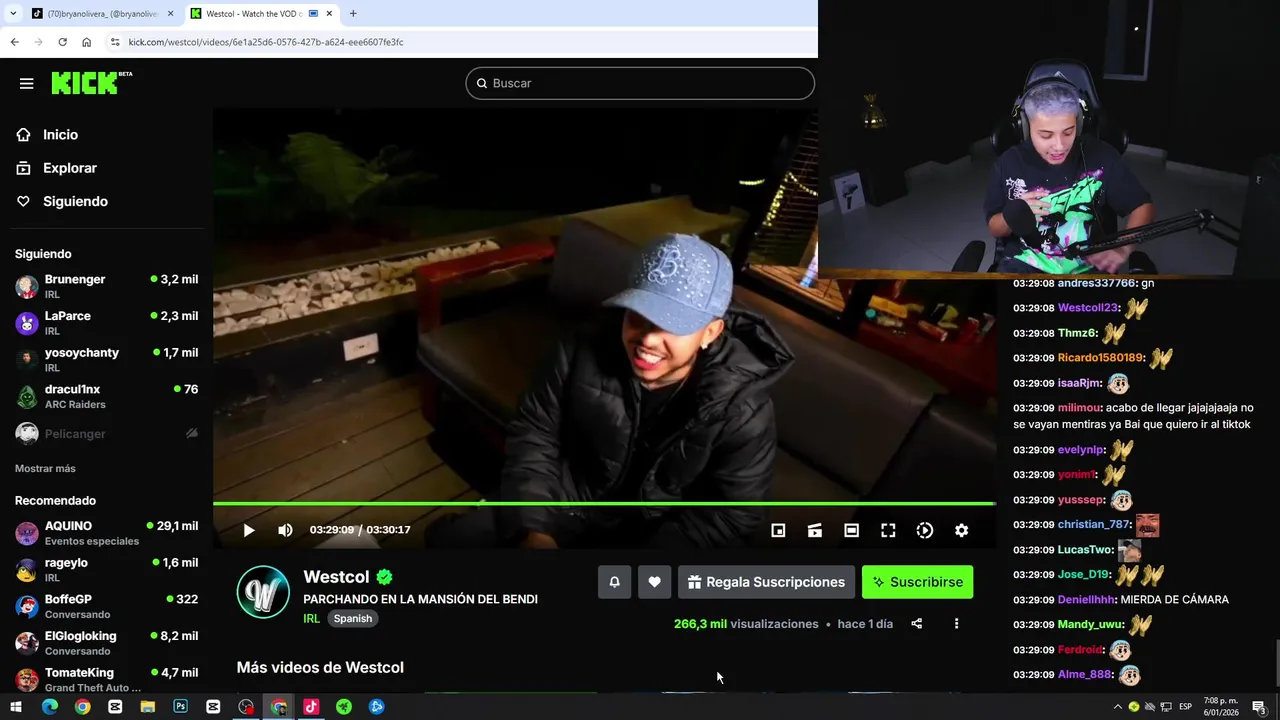1280x720 pixels.
Task: Open playback speed control icon
Action: 925,530
